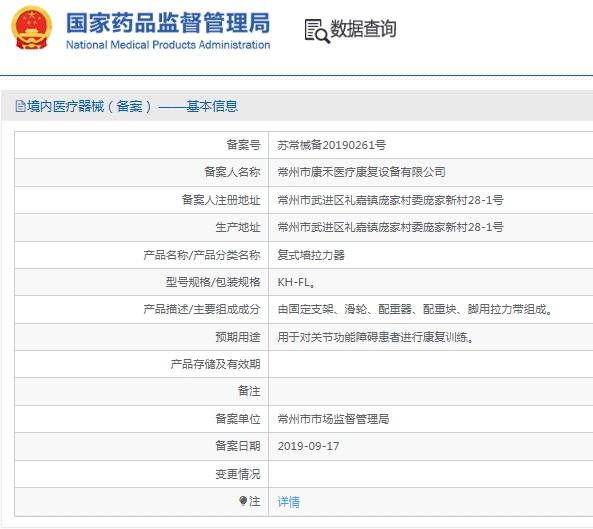The width and height of the screenshot is (593, 529).
Task: Select the 备案单位 label
Action: 238,419
